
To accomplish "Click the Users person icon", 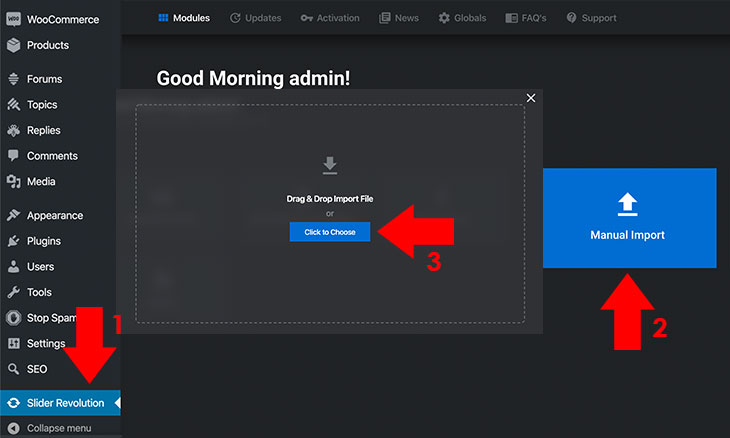I will 14,266.
